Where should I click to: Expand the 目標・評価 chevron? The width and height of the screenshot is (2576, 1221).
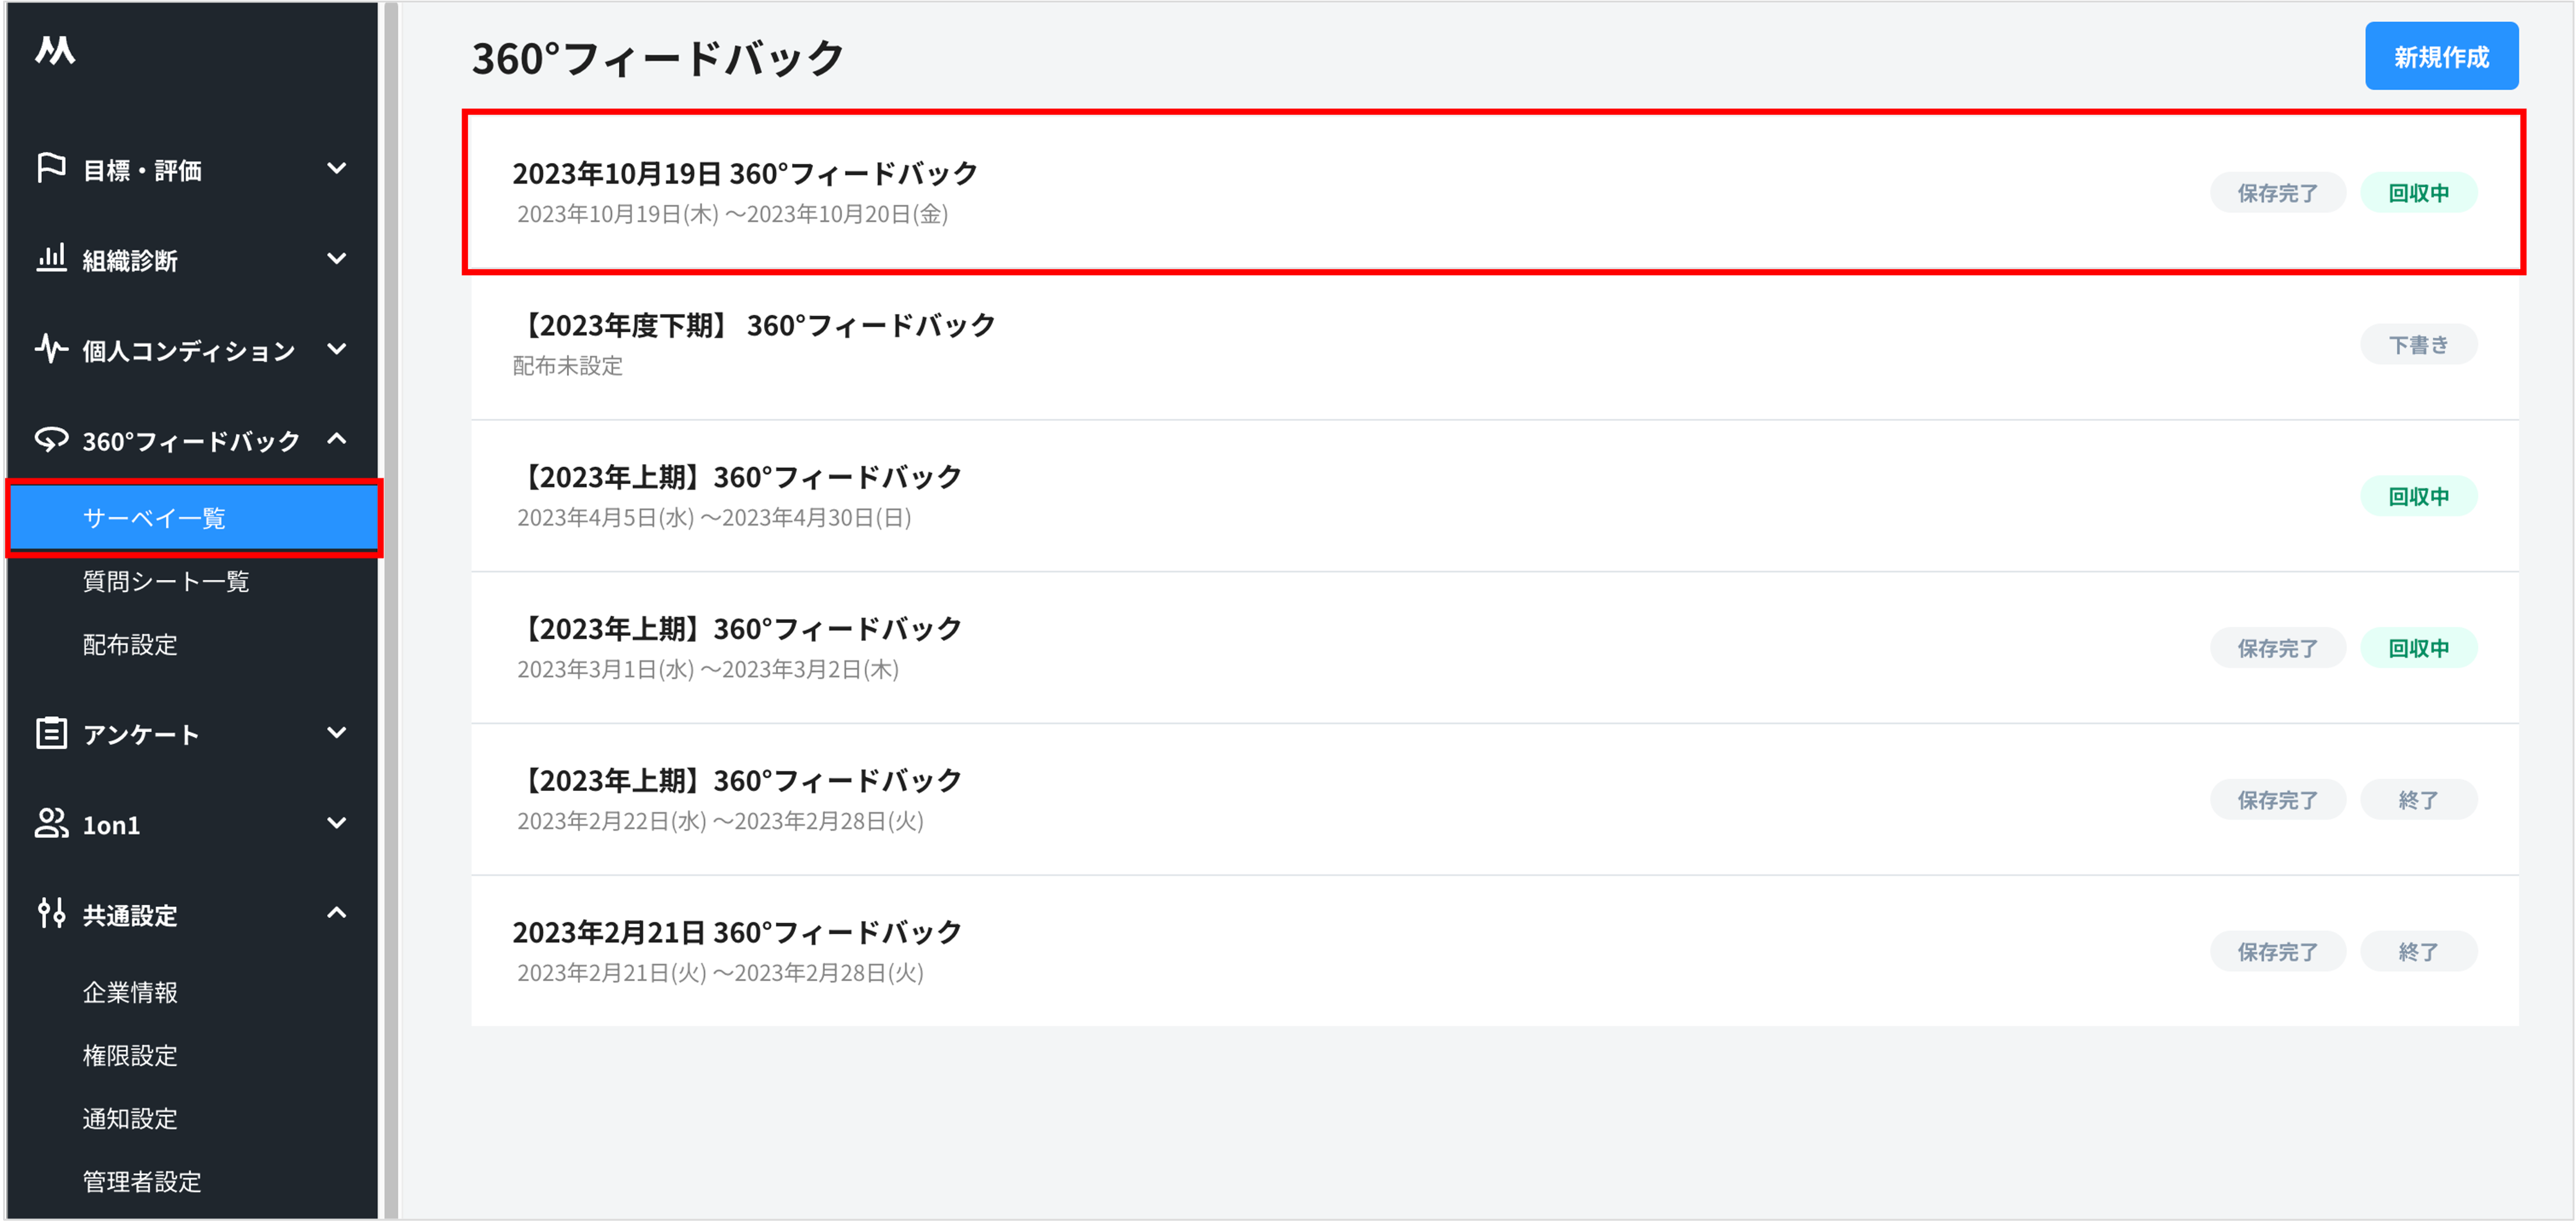coord(337,168)
